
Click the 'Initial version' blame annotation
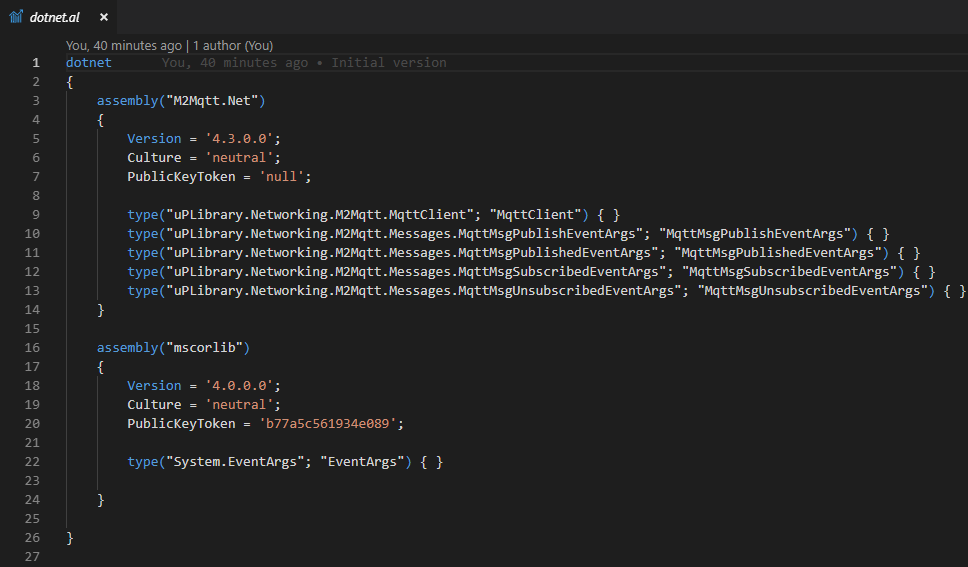[388, 62]
